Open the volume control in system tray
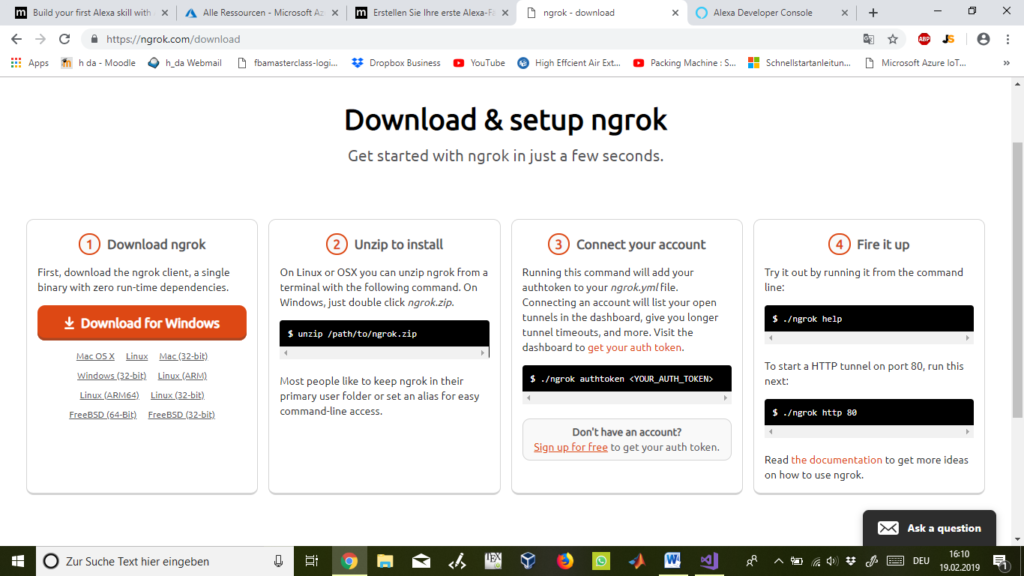 coord(832,561)
